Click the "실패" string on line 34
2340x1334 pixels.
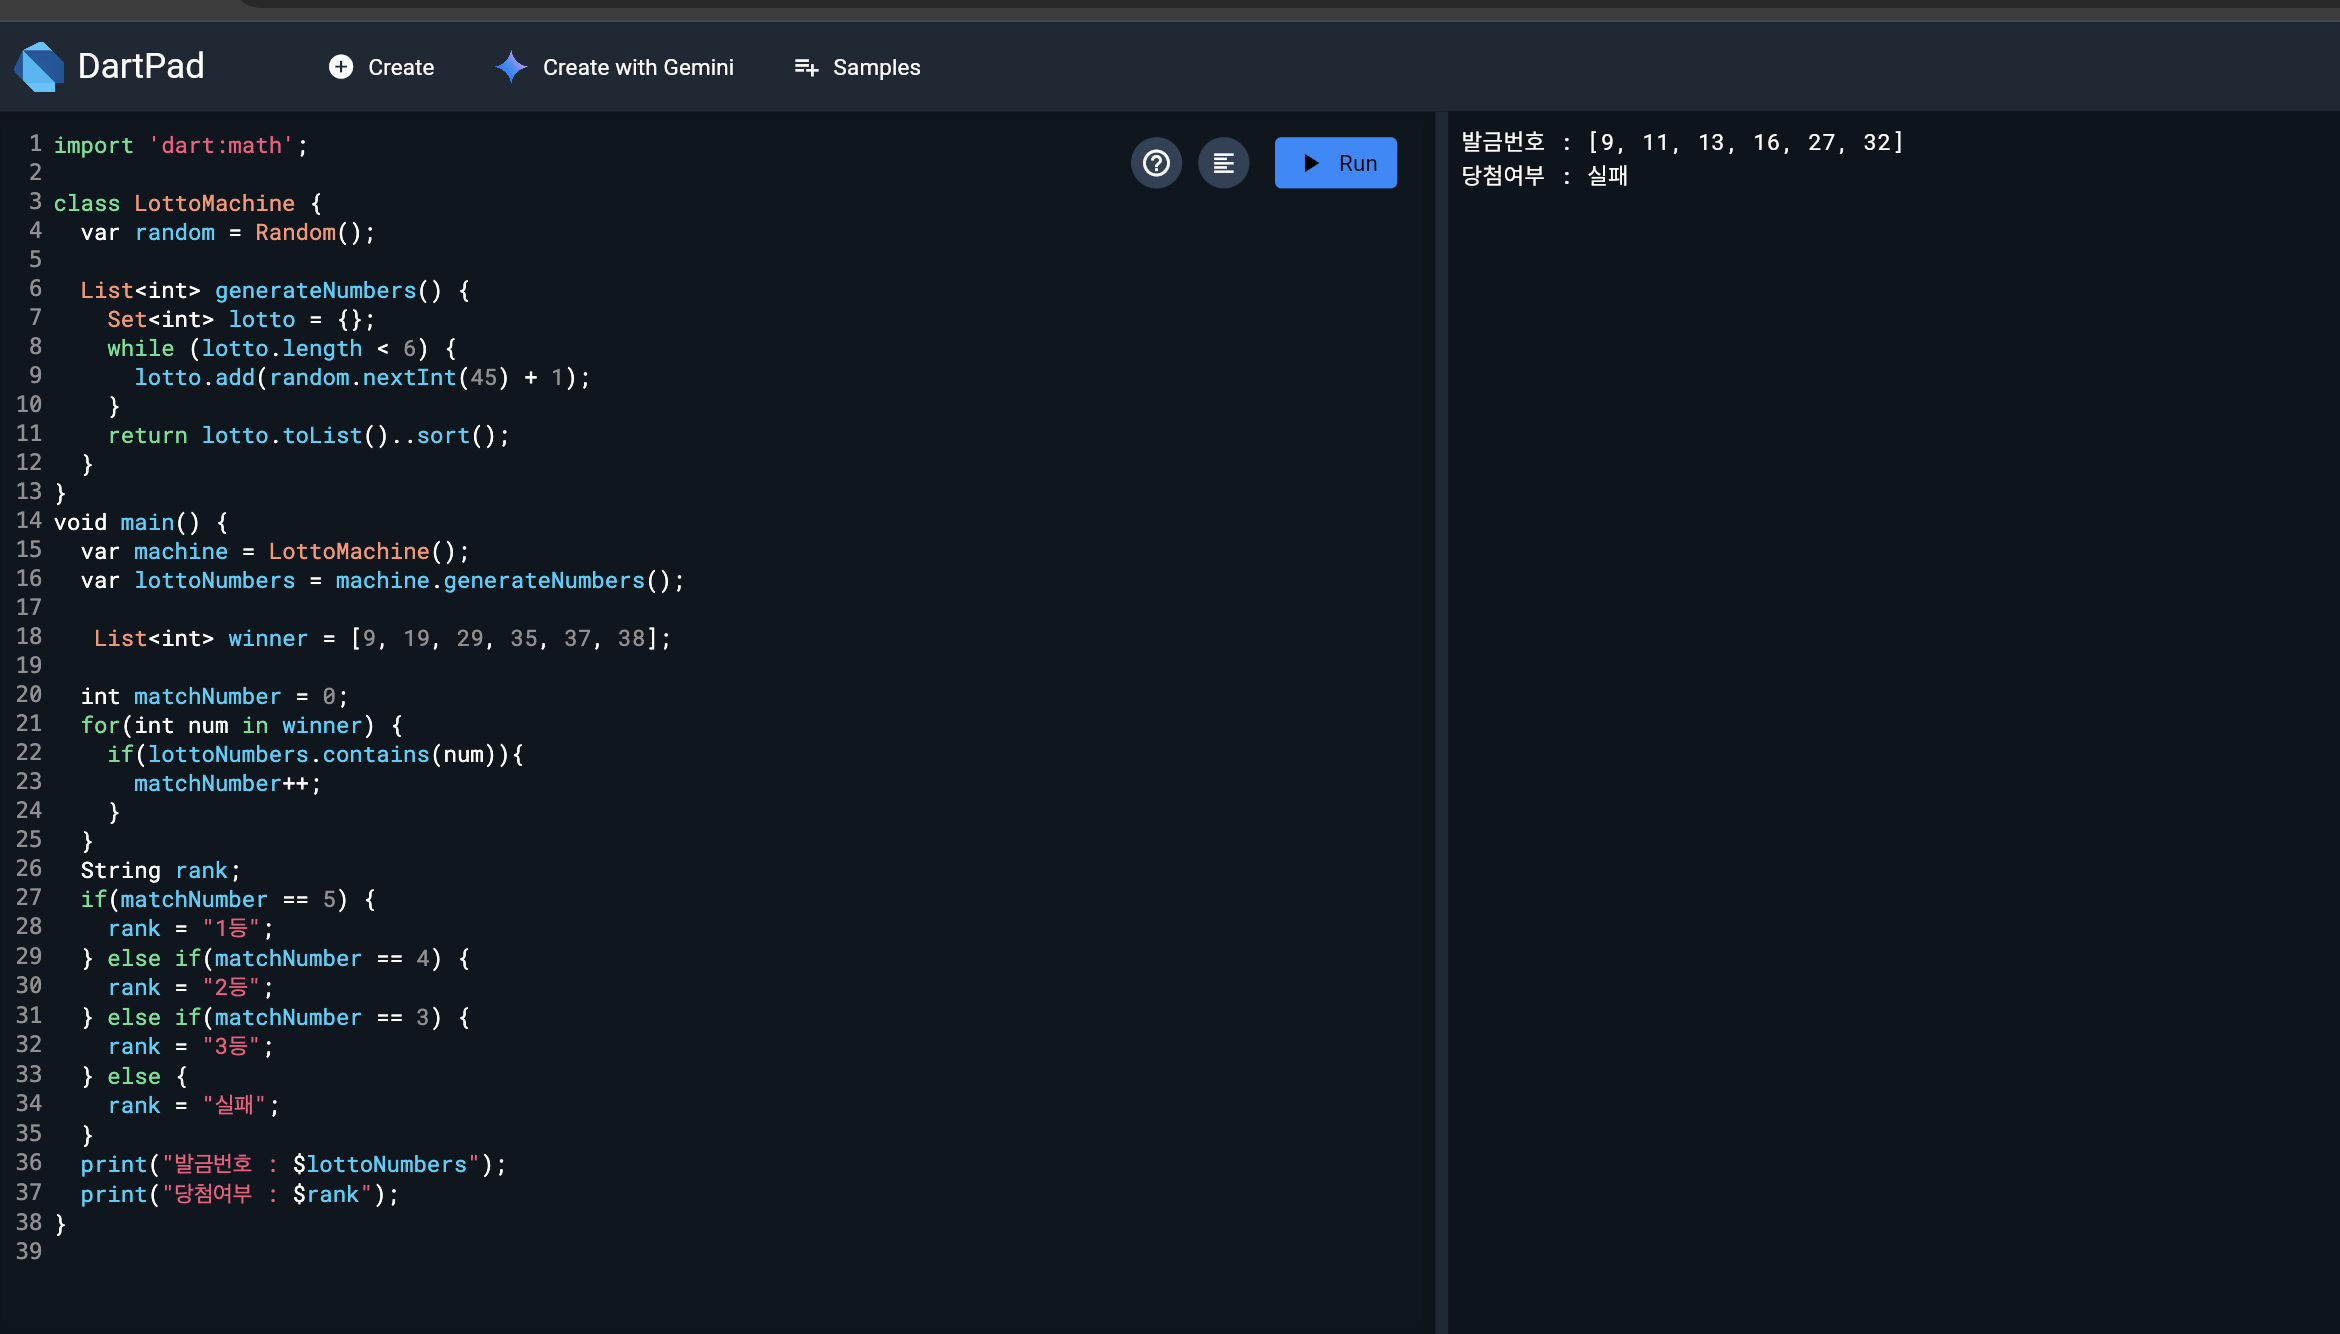(234, 1106)
